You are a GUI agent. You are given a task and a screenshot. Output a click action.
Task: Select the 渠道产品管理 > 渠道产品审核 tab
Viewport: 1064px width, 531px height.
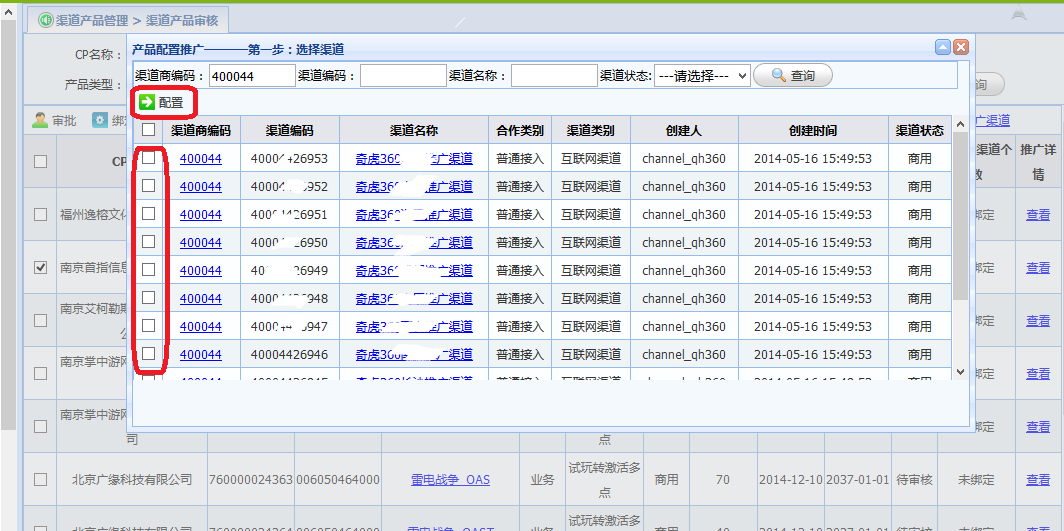(128, 20)
